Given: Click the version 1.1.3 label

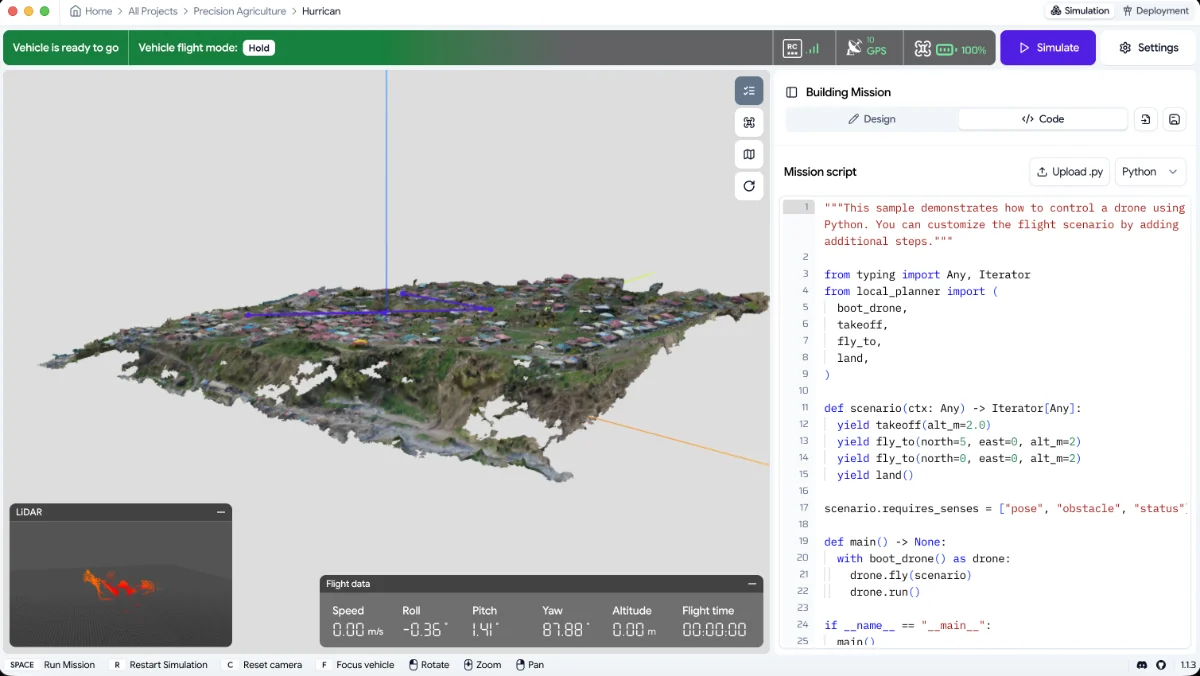Looking at the screenshot, I should [x=1188, y=665].
